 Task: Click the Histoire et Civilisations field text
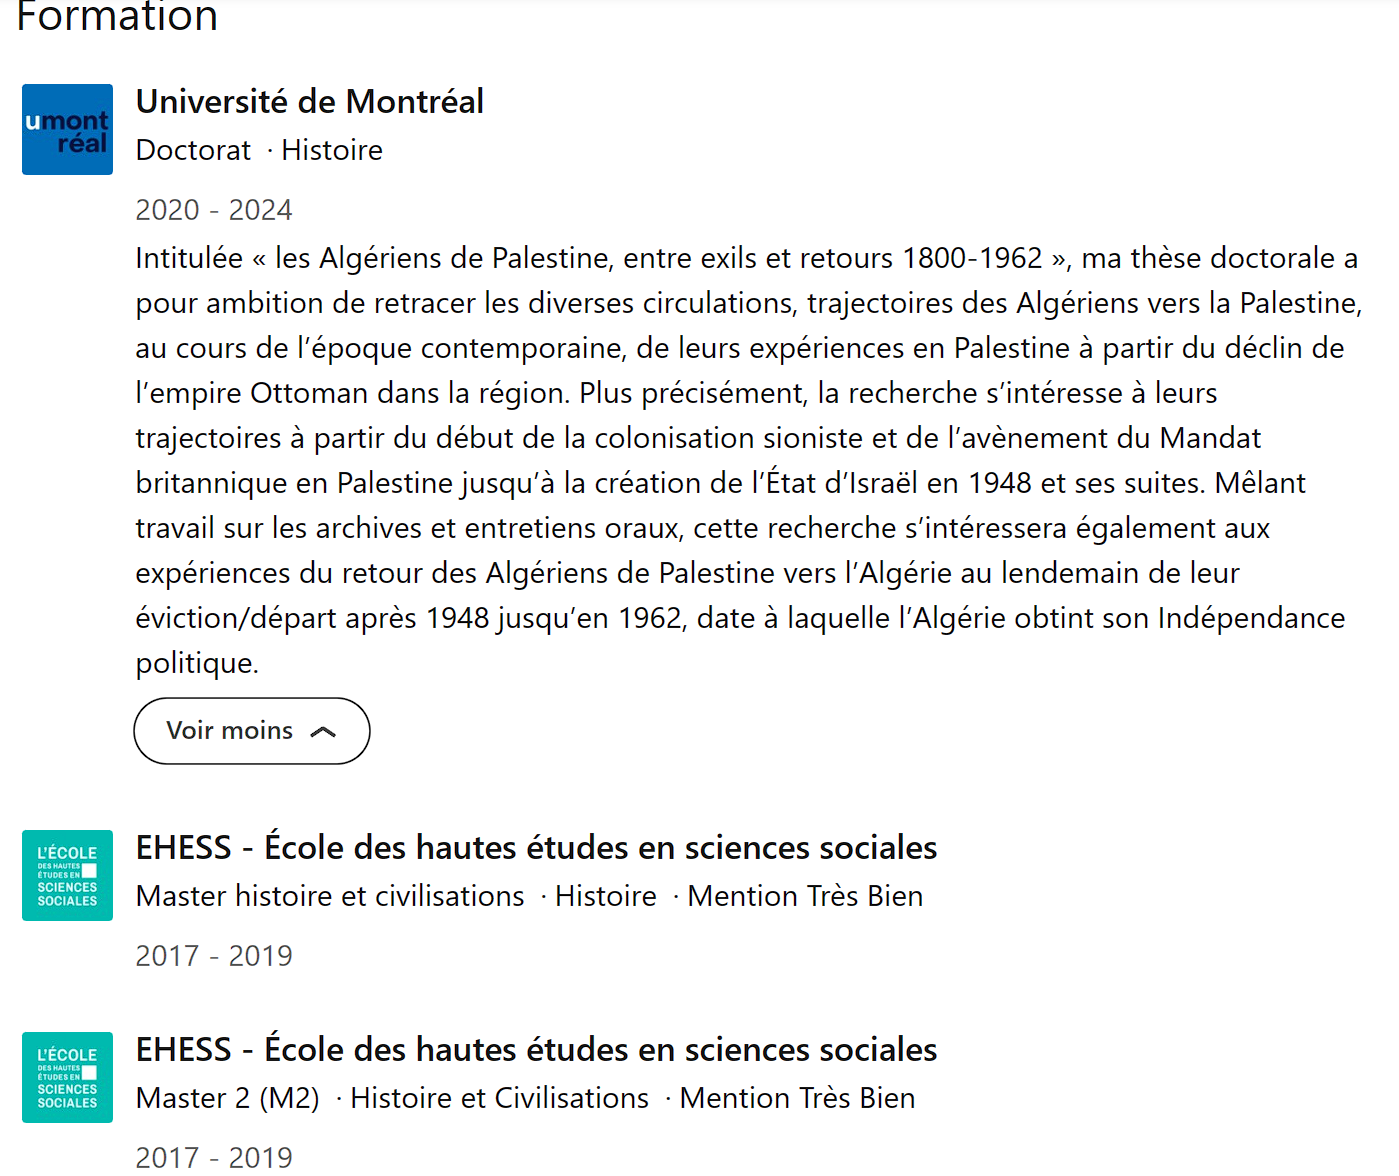pyautogui.click(x=499, y=1098)
